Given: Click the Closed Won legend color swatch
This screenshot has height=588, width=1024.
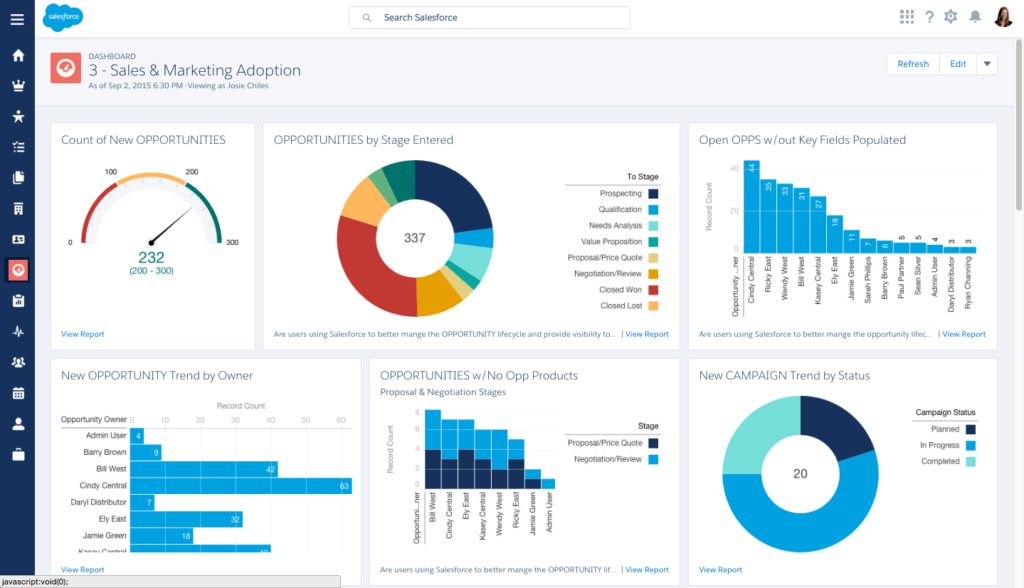Looking at the screenshot, I should click(x=653, y=290).
